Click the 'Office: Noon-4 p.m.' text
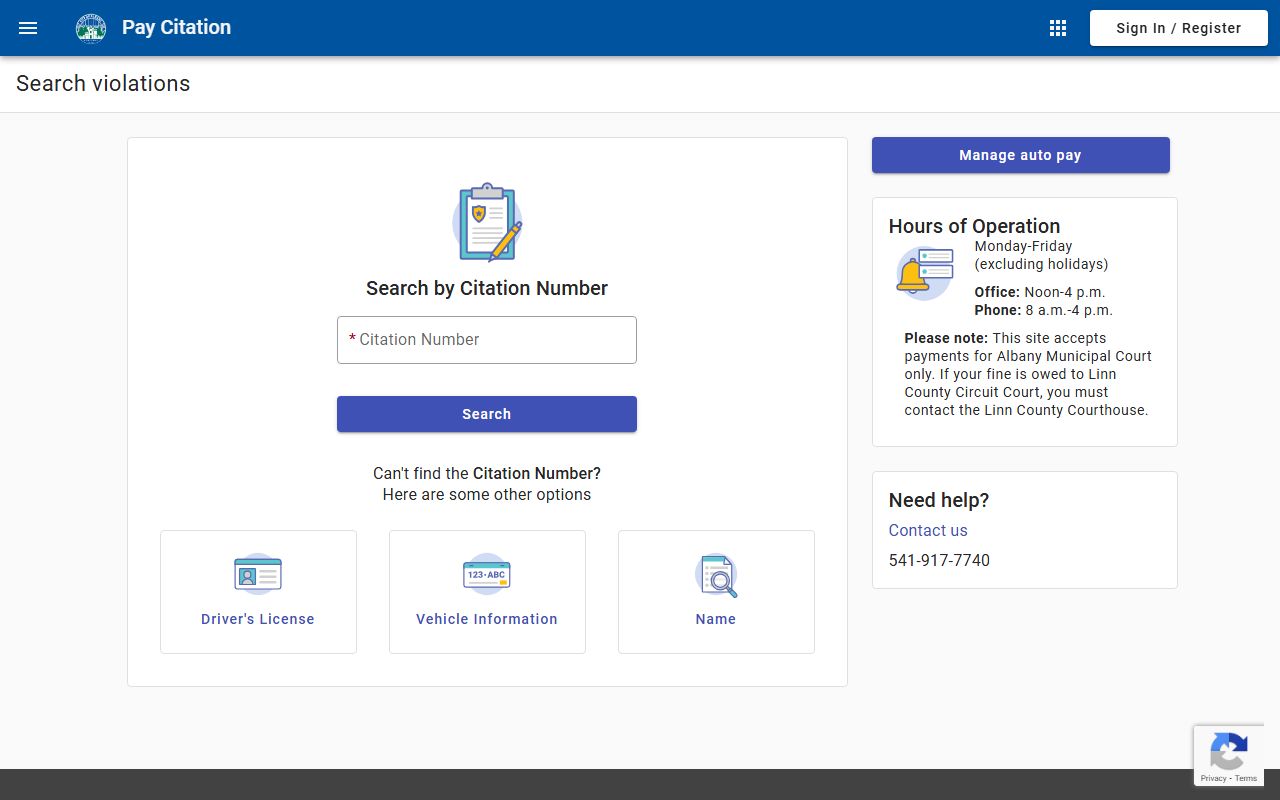 pyautogui.click(x=1040, y=292)
